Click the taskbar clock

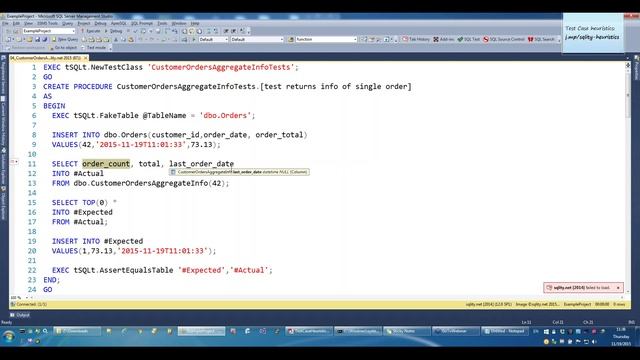(621, 336)
